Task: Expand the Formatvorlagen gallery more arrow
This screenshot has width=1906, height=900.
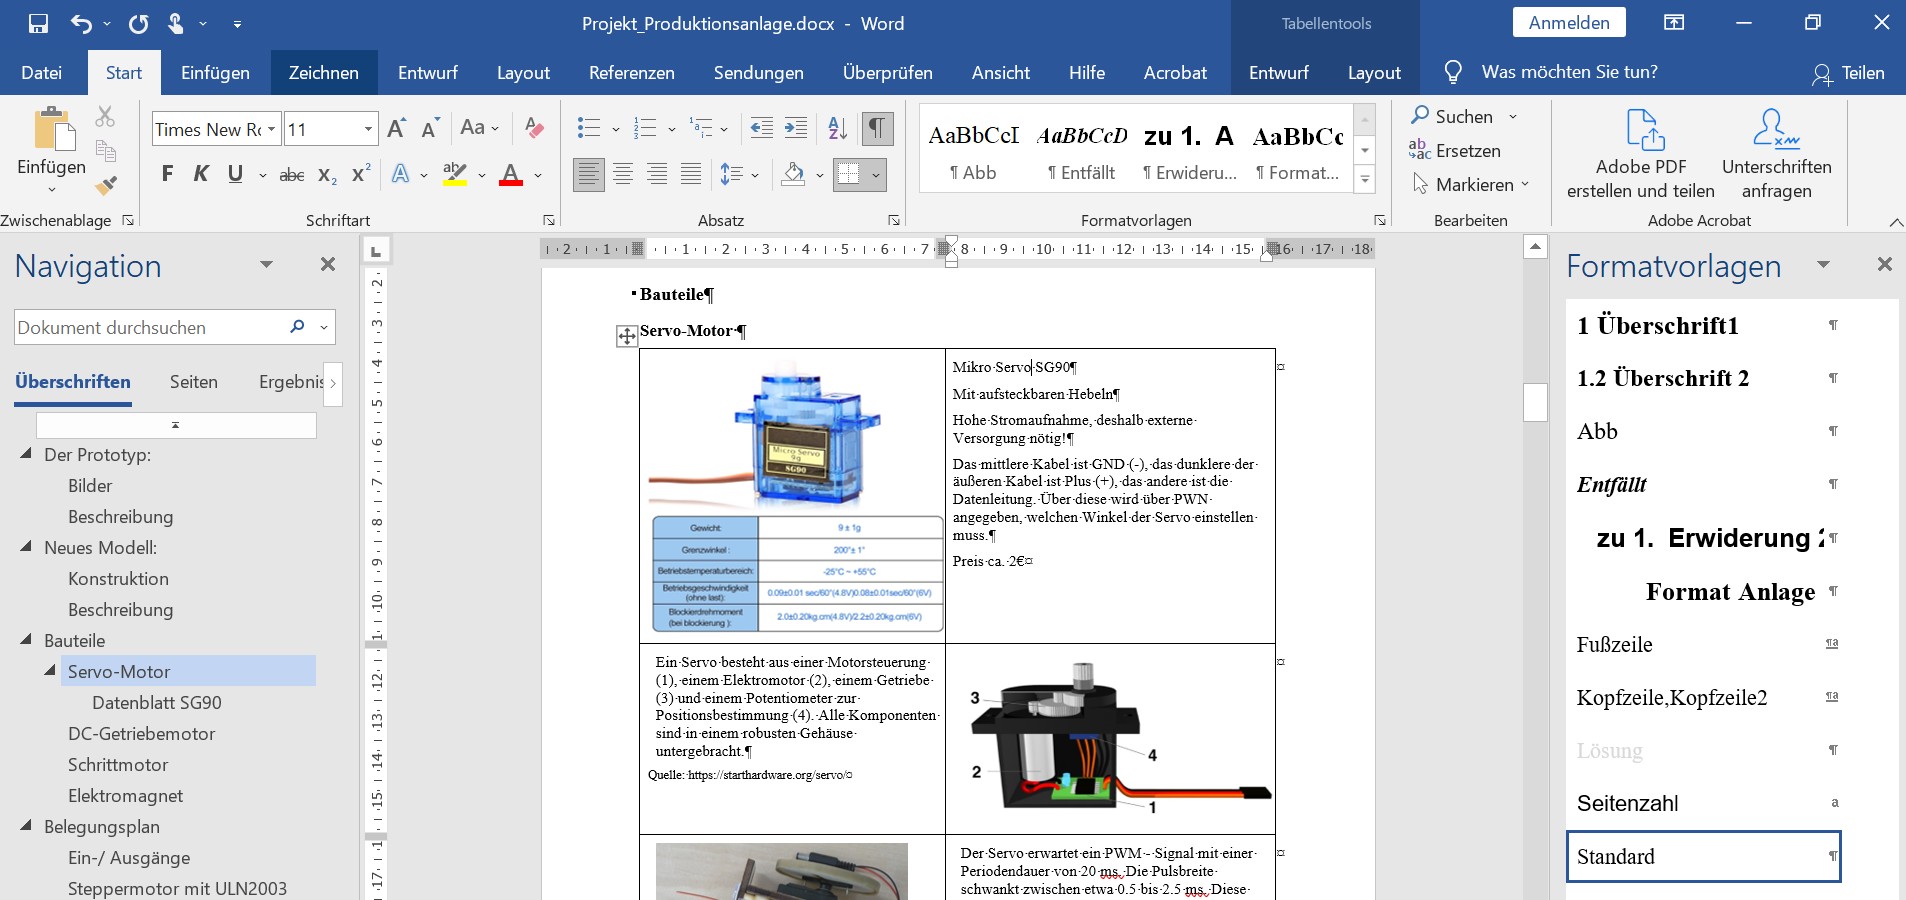Action: click(x=1365, y=180)
